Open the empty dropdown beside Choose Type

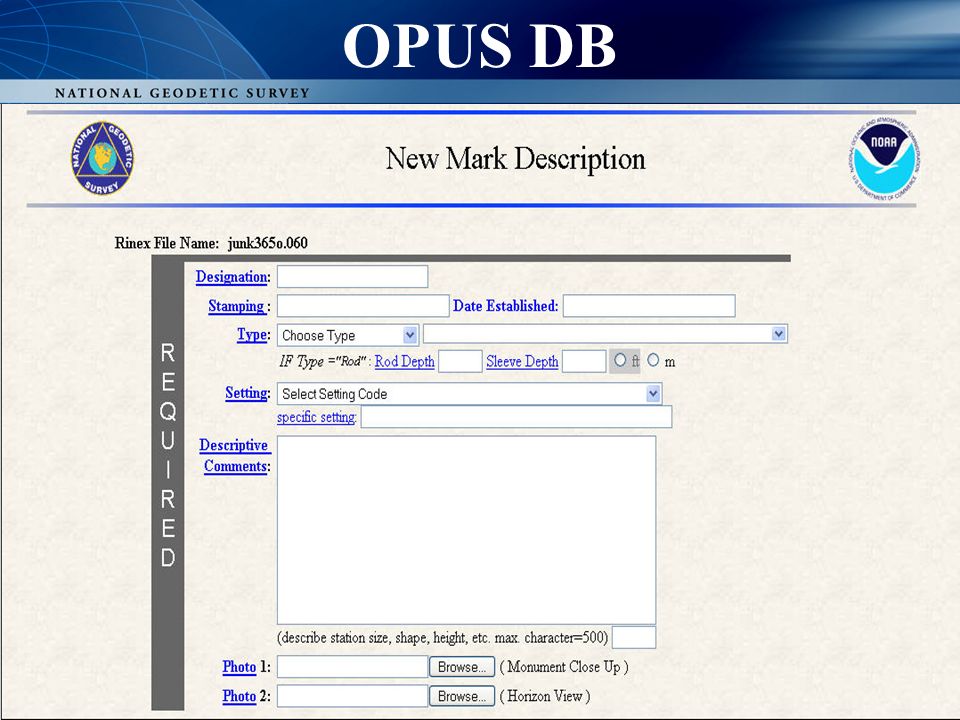[x=605, y=334]
